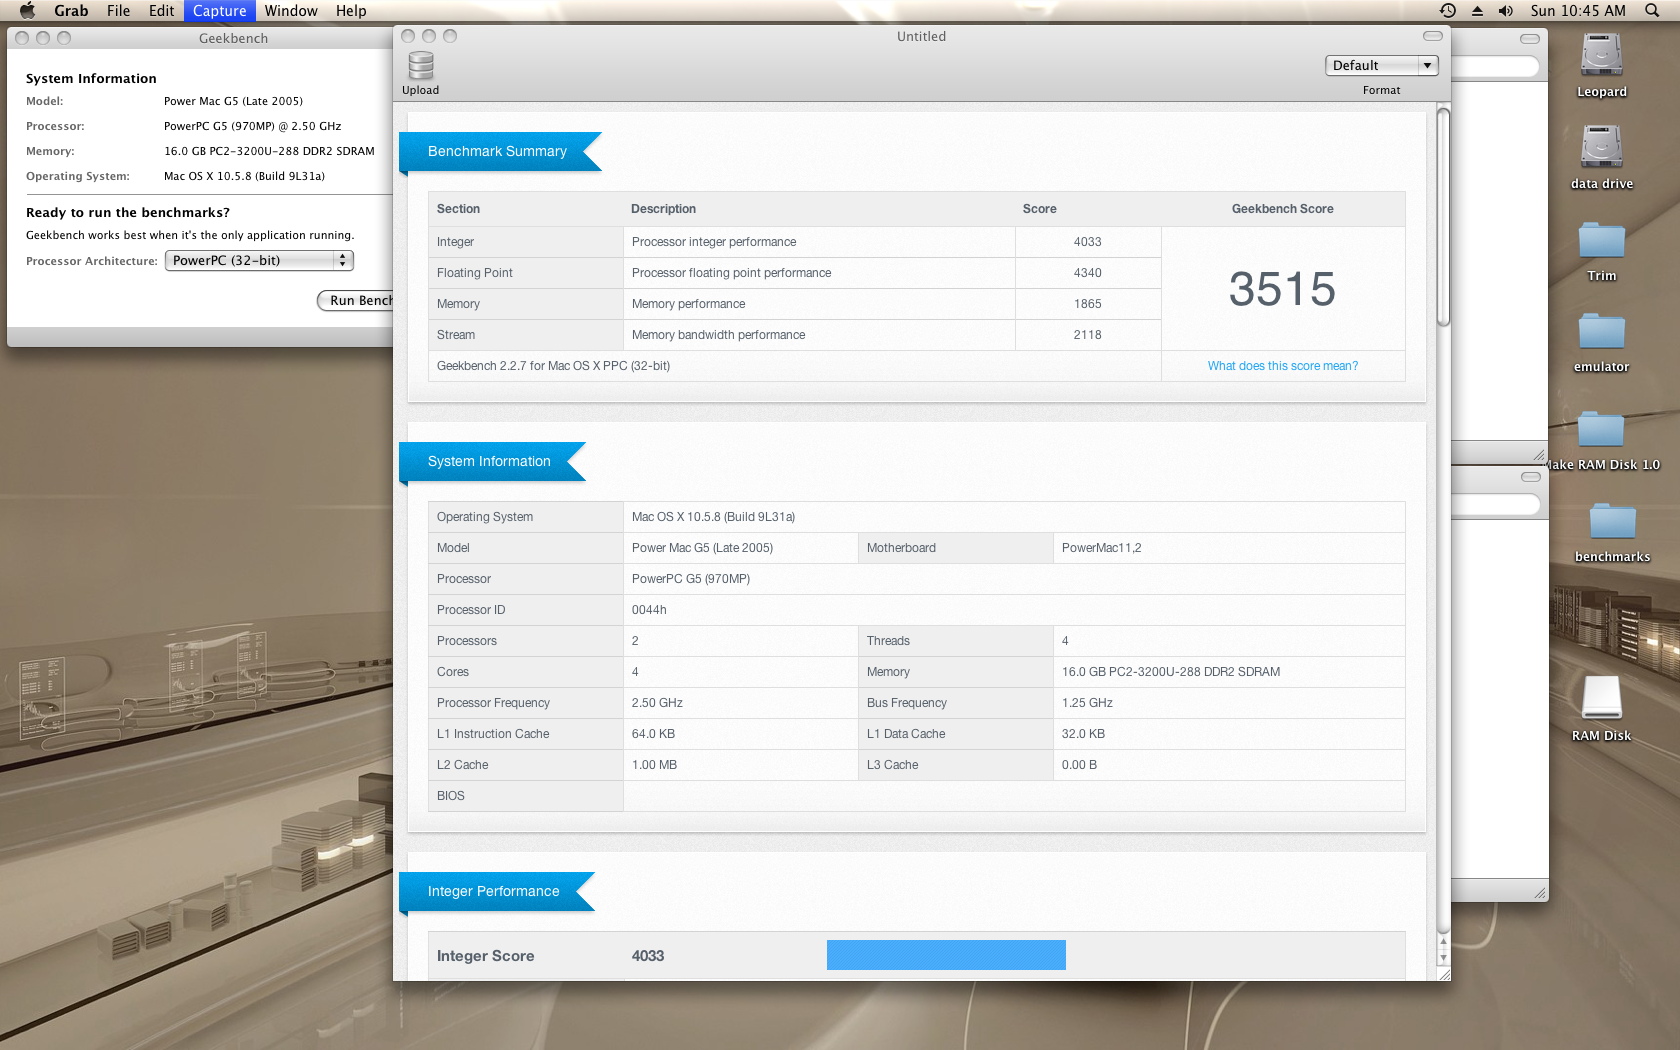
Task: Click the 'PowerMac11,2' motherboard value
Action: tap(1101, 548)
